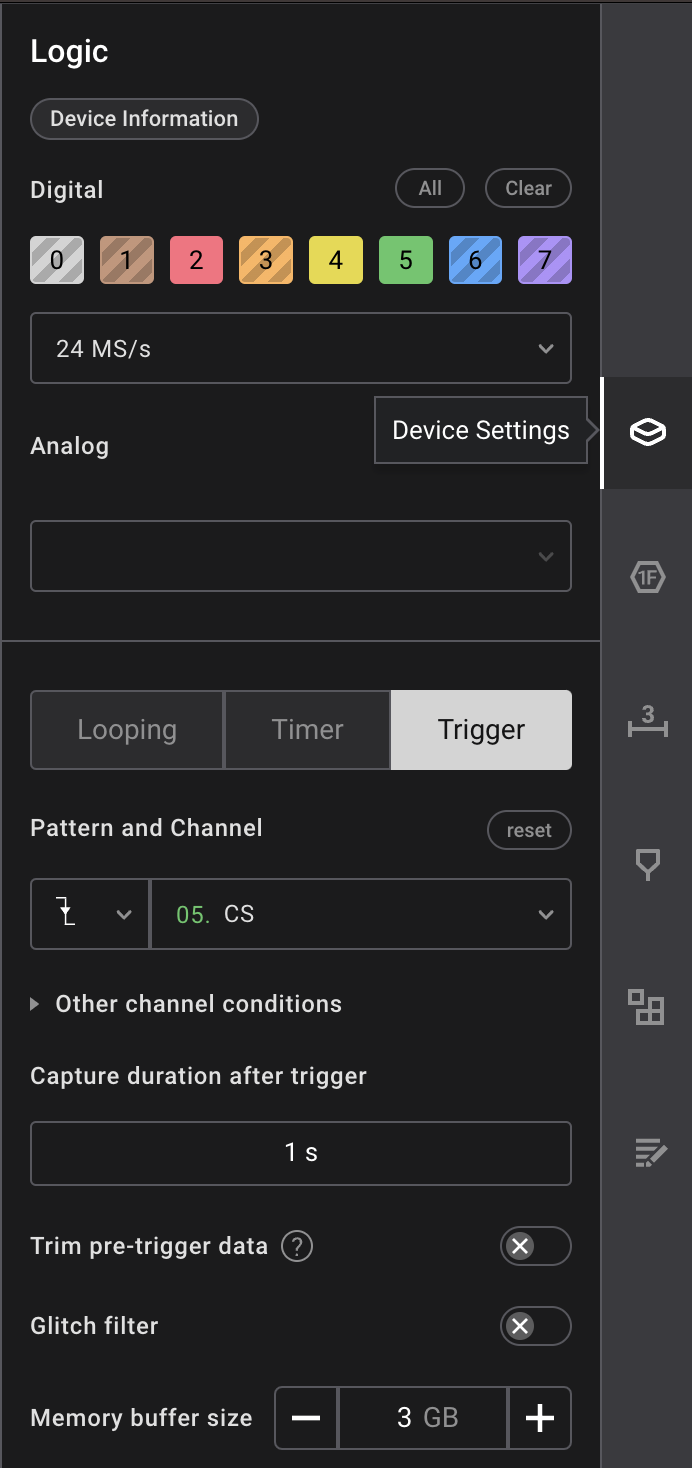This screenshot has height=1468, width=692.
Task: Open the protocol analyzers panel with the 1F hexagon icon
Action: pos(646,577)
